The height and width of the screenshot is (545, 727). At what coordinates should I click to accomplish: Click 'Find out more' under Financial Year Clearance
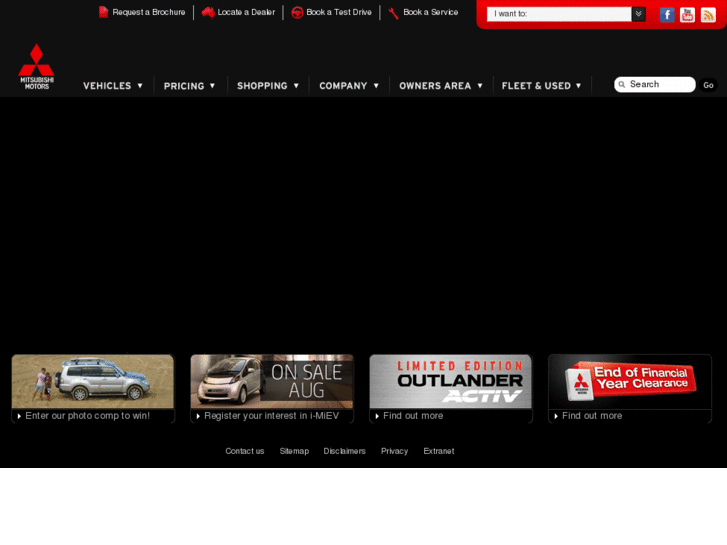point(592,416)
